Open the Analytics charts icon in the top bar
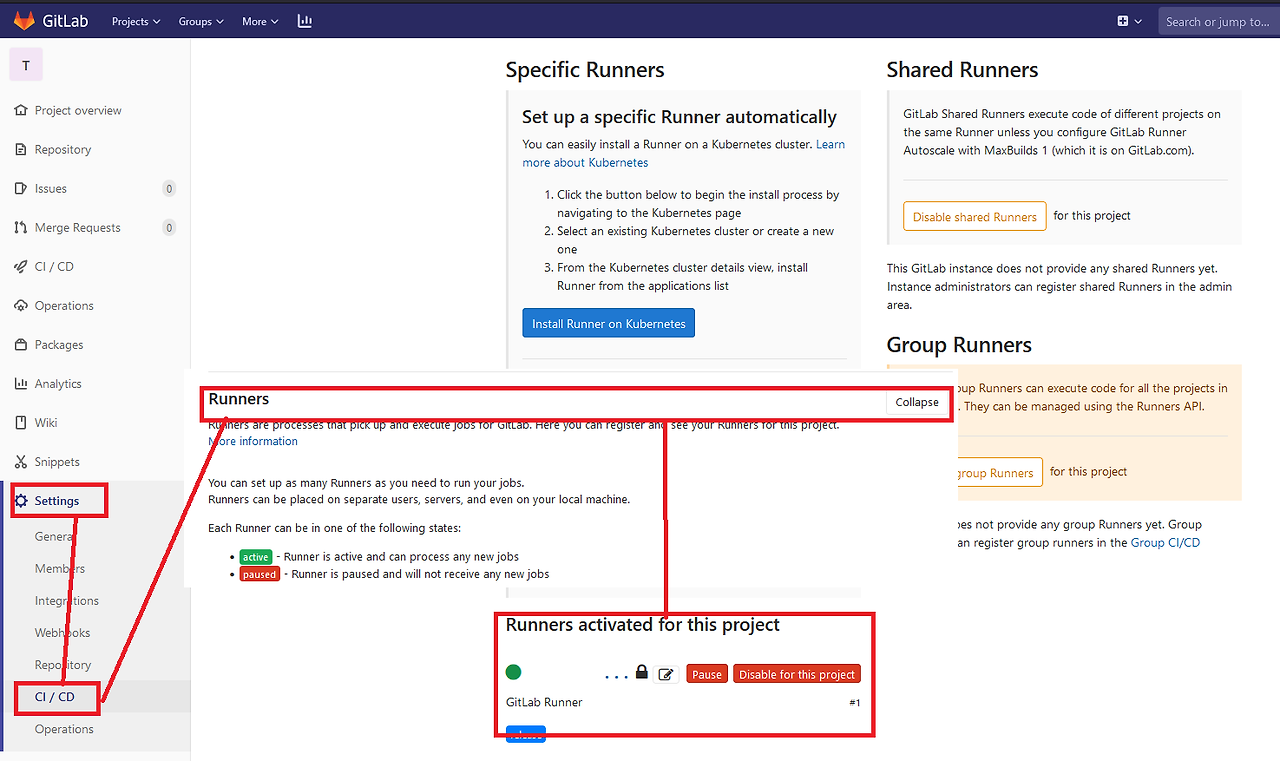 (x=305, y=20)
